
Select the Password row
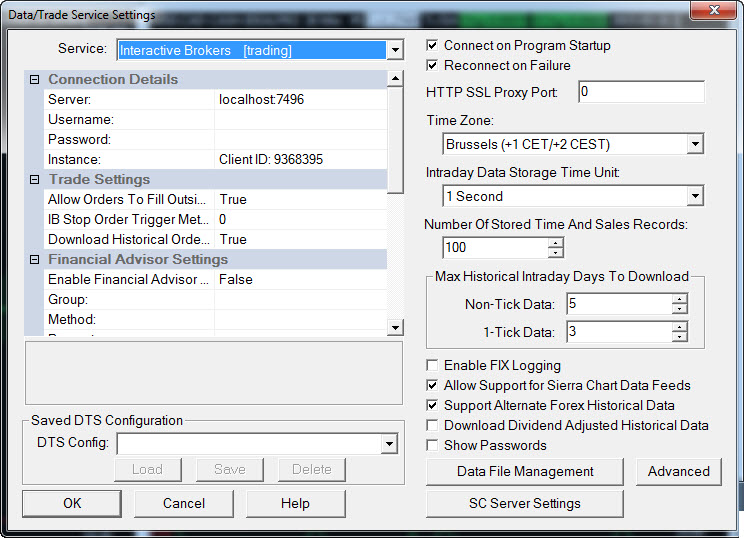tap(215, 139)
